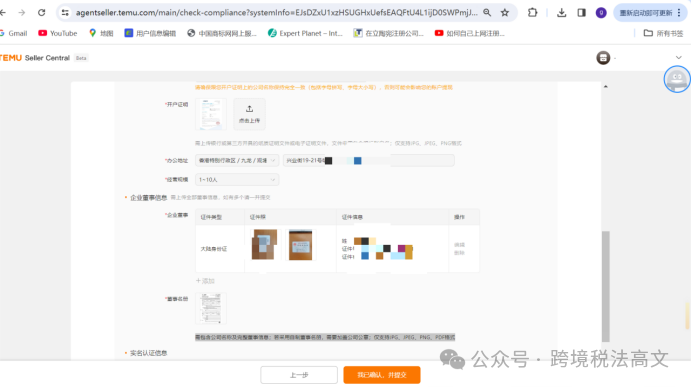Click the delete link in director row
This screenshot has height=387, width=691.
(459, 253)
